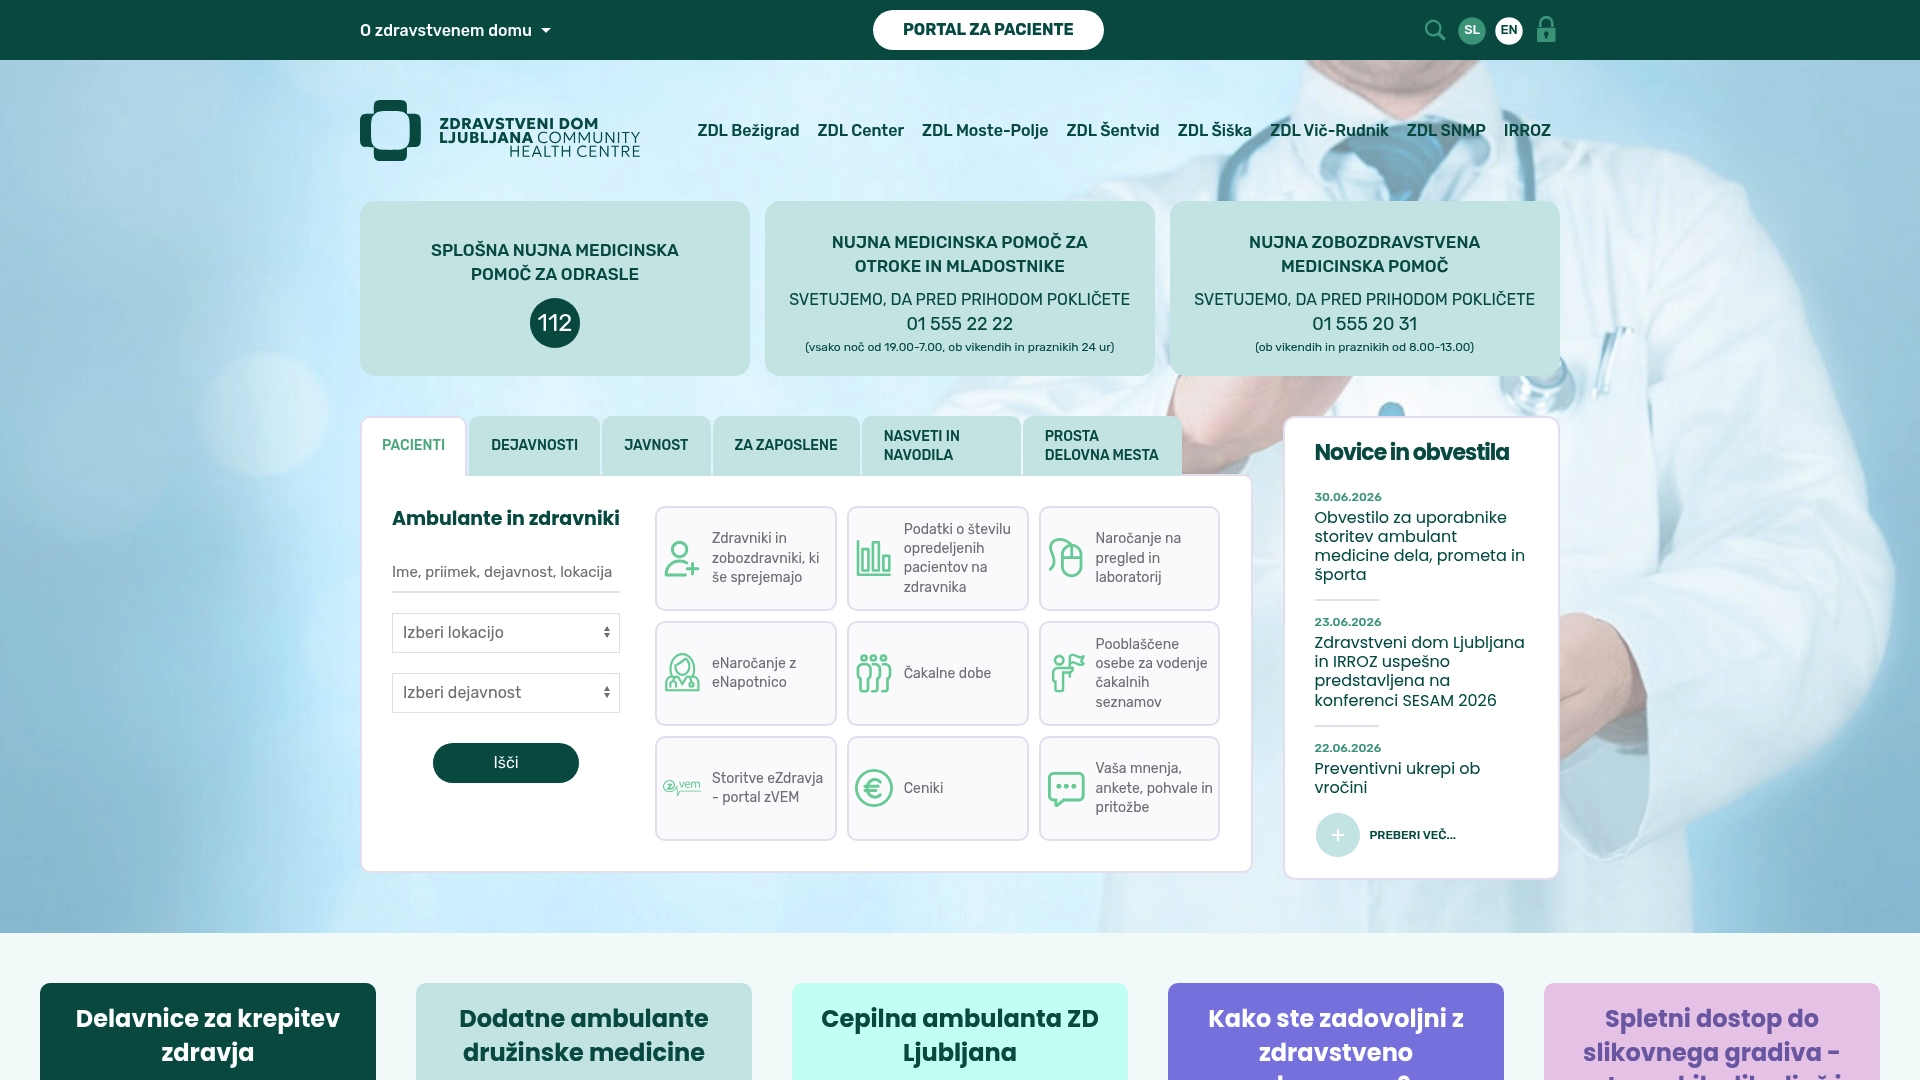This screenshot has height=1080, width=1920.
Task: Click Preberi več link
Action: pyautogui.click(x=1412, y=835)
